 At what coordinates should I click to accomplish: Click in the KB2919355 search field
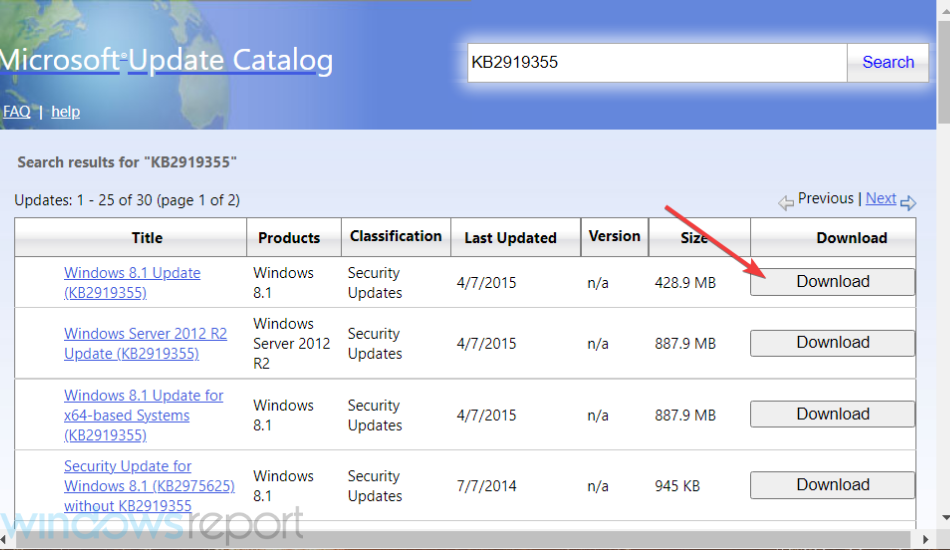[657, 62]
